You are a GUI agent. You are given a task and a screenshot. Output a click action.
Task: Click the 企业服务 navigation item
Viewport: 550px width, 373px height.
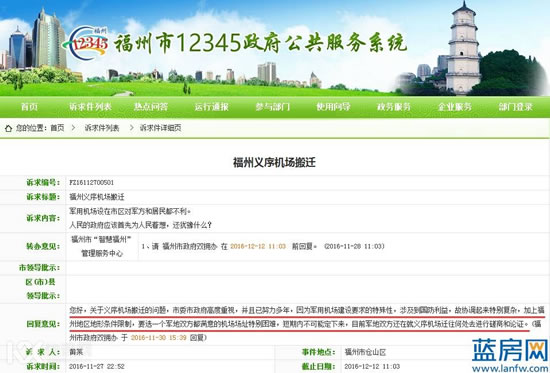point(455,107)
